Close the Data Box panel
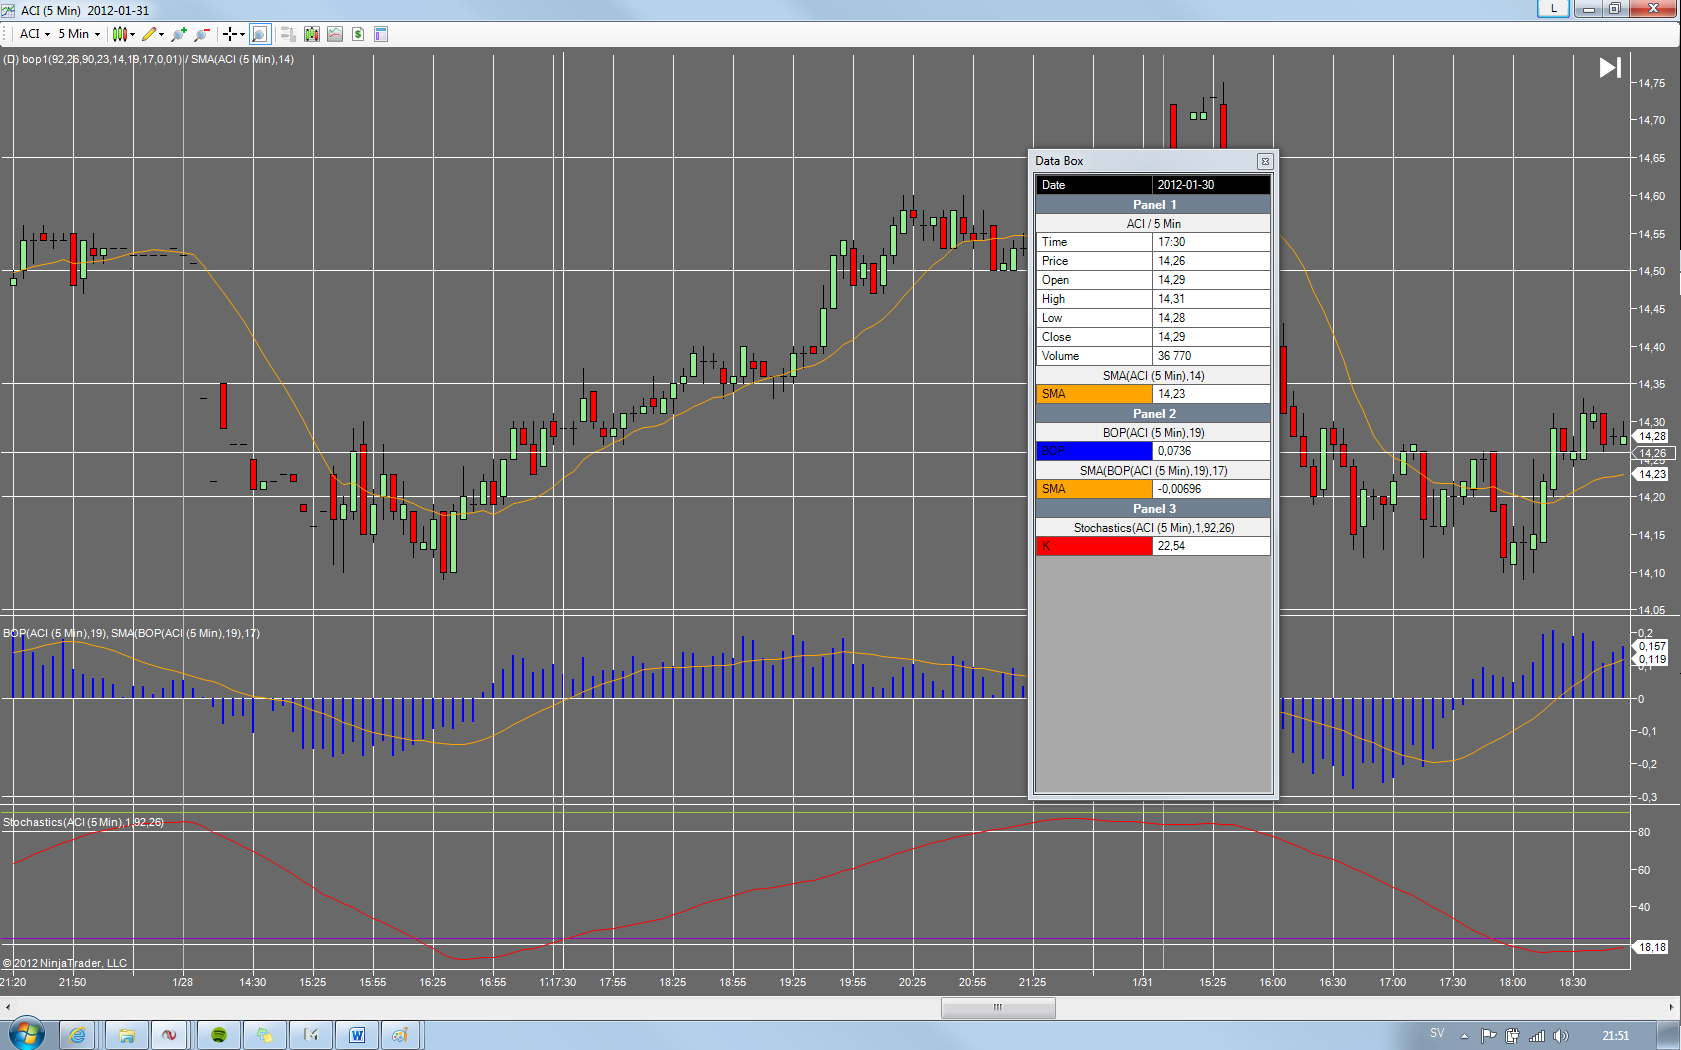This screenshot has height=1050, width=1681. [1264, 161]
